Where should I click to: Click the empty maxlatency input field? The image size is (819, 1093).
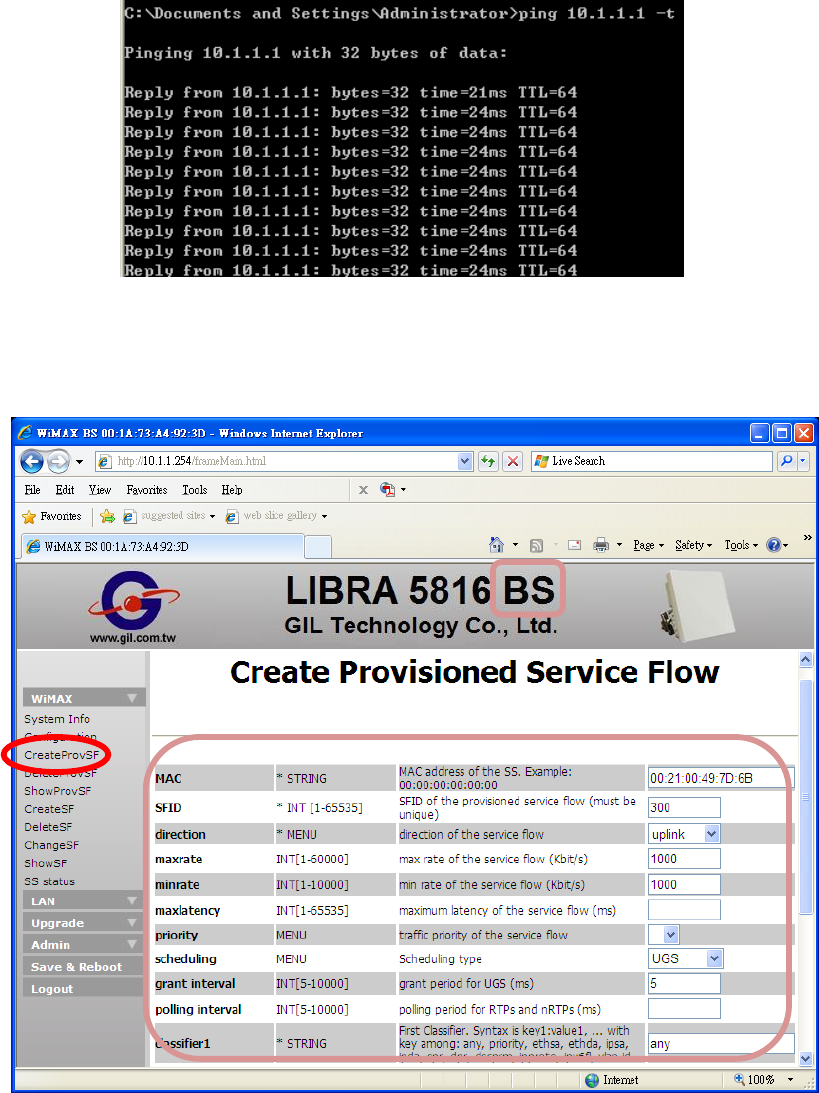[684, 910]
